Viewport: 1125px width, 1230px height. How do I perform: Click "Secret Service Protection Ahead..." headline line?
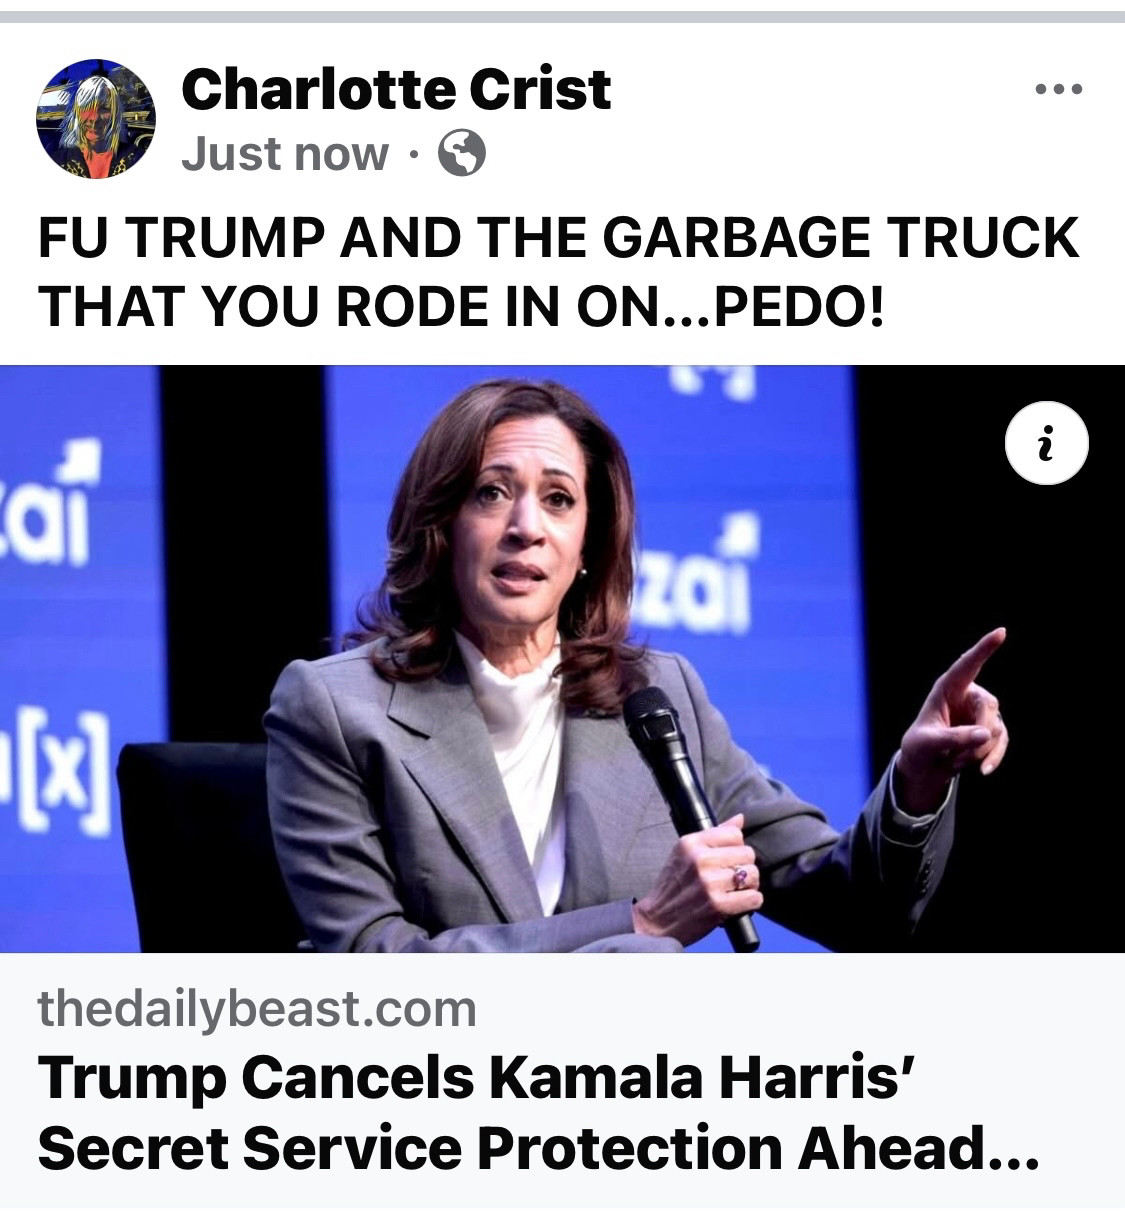539,1149
